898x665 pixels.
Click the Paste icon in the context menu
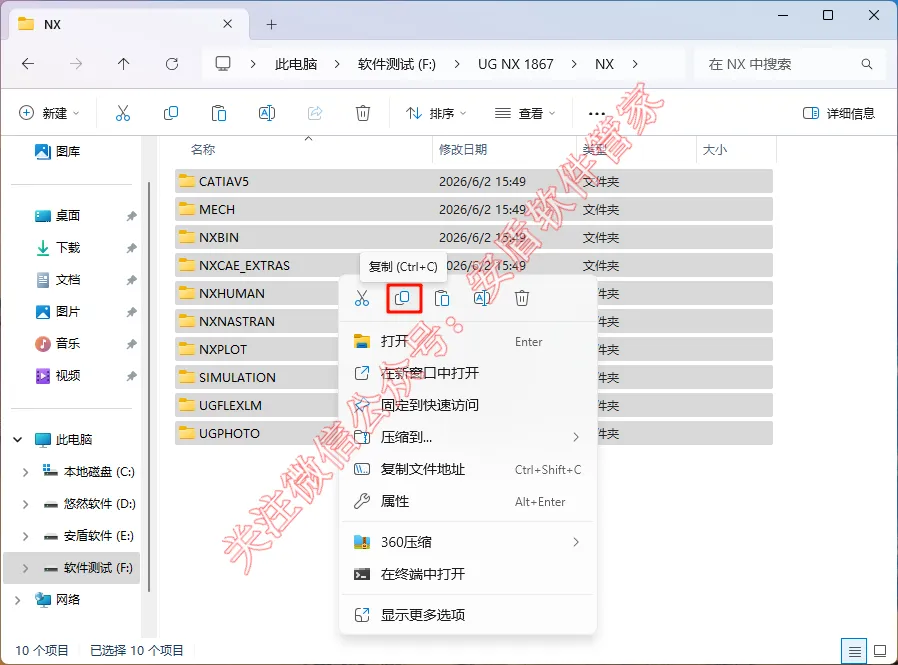coord(442,298)
